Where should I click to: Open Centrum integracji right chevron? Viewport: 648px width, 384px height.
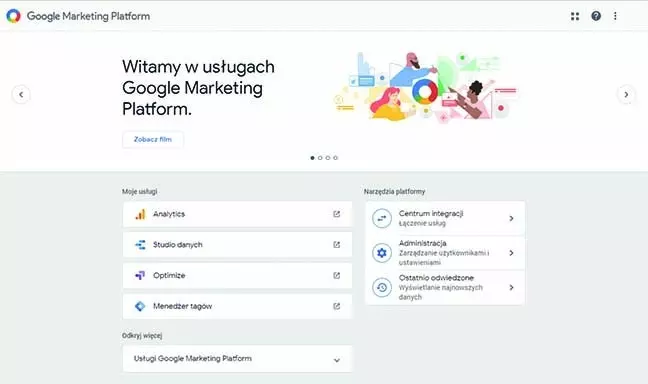click(x=512, y=218)
